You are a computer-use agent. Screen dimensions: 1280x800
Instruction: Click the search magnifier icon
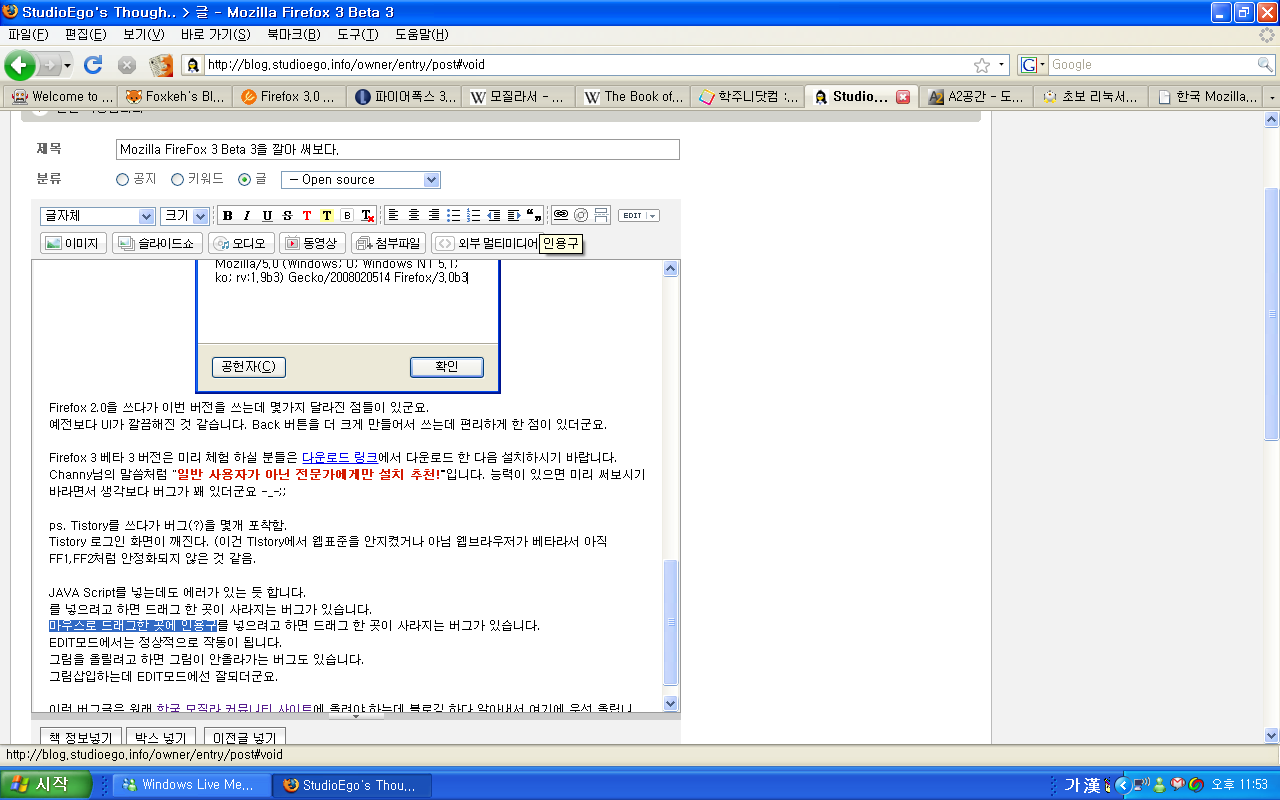tap(1265, 65)
